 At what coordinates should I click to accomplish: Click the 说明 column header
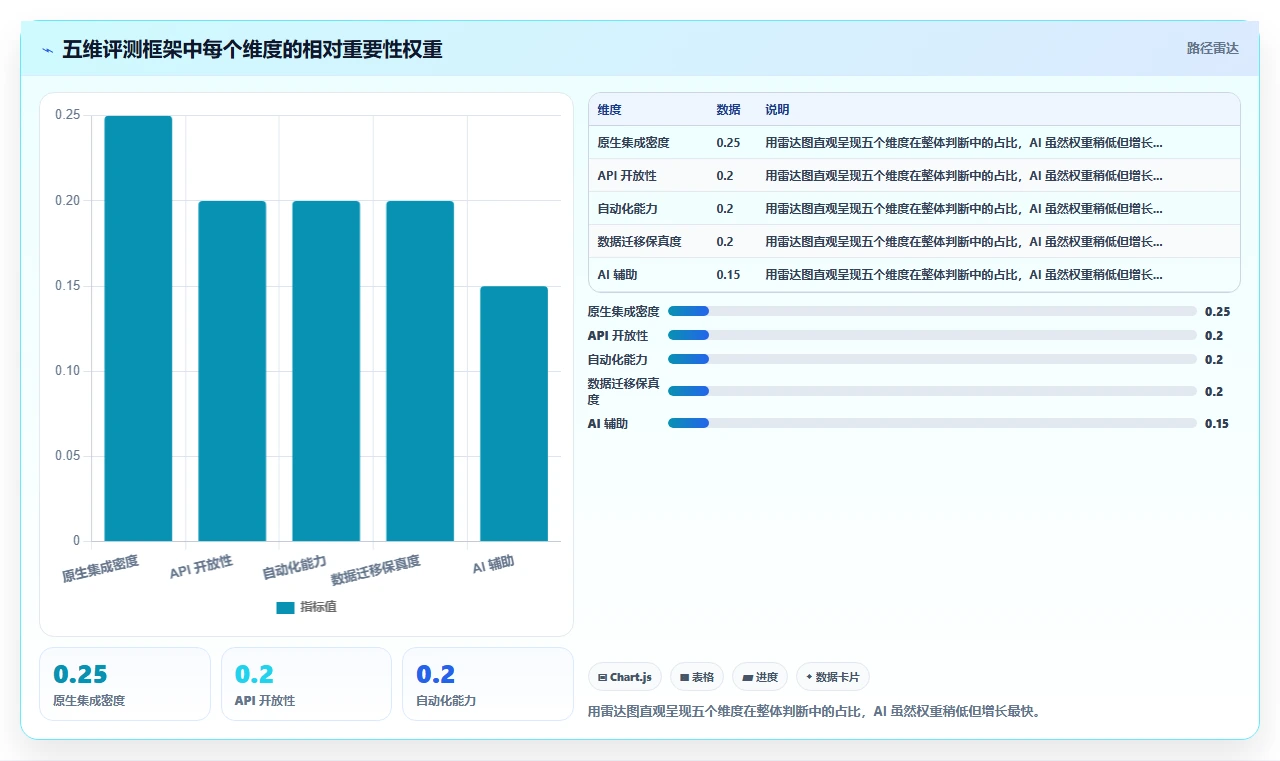(x=777, y=109)
